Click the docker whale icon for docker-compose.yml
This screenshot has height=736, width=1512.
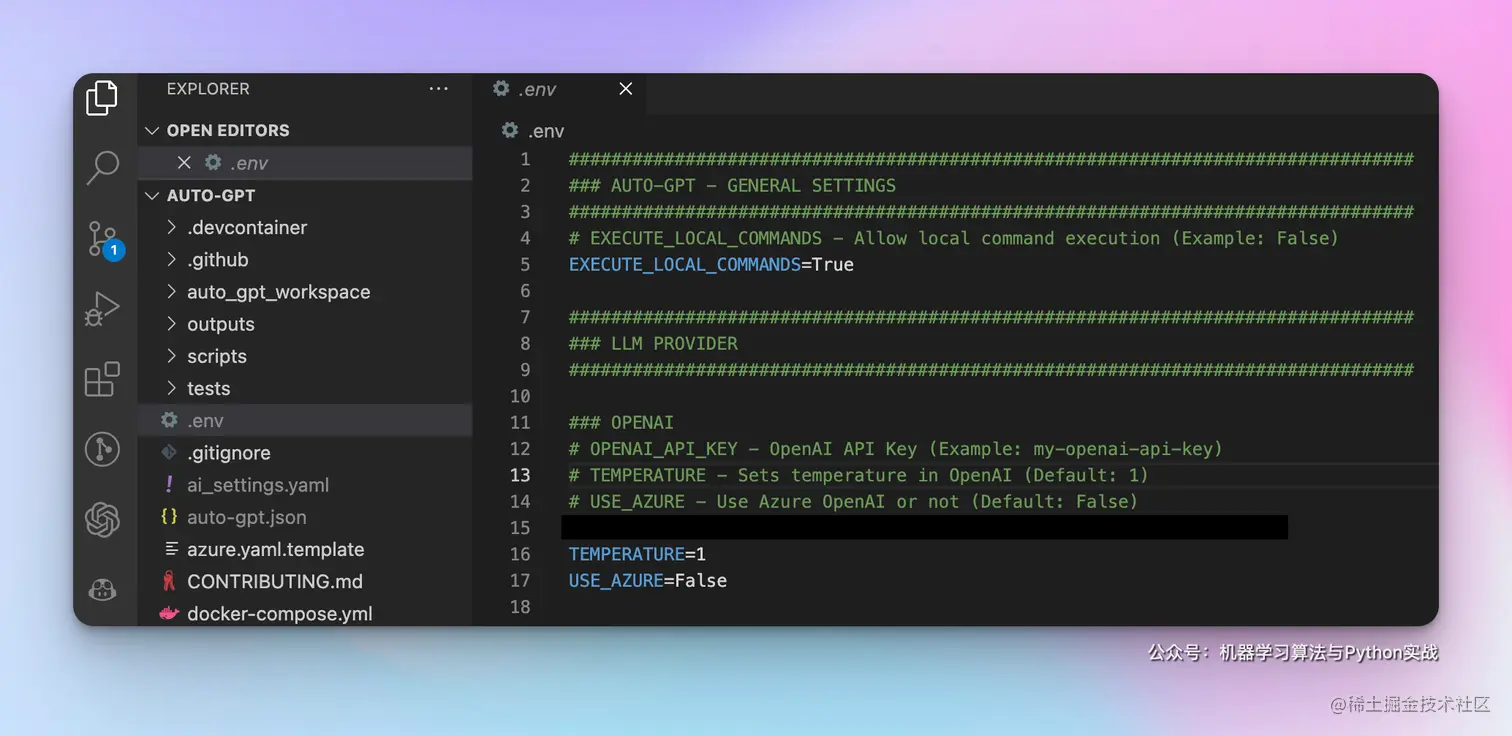coord(170,613)
